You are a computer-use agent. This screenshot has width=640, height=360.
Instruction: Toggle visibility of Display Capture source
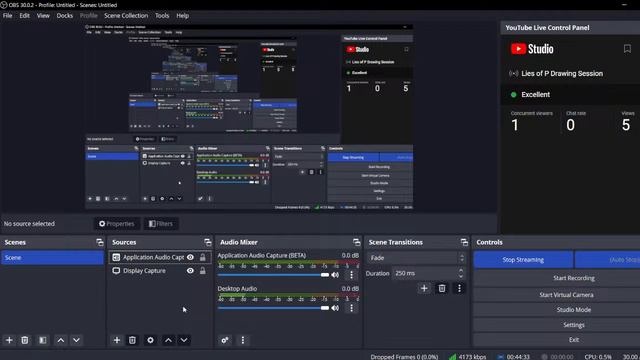tap(190, 271)
